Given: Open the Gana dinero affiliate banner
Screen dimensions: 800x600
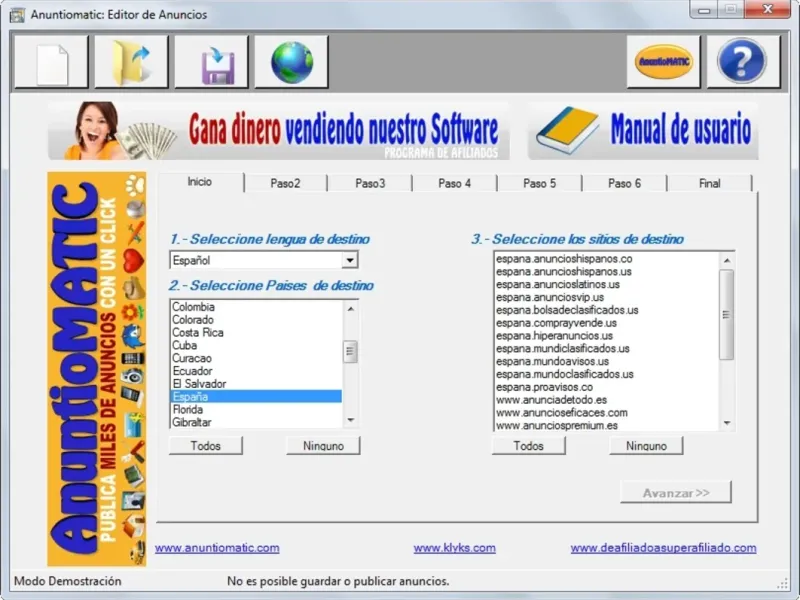Looking at the screenshot, I should click(279, 131).
